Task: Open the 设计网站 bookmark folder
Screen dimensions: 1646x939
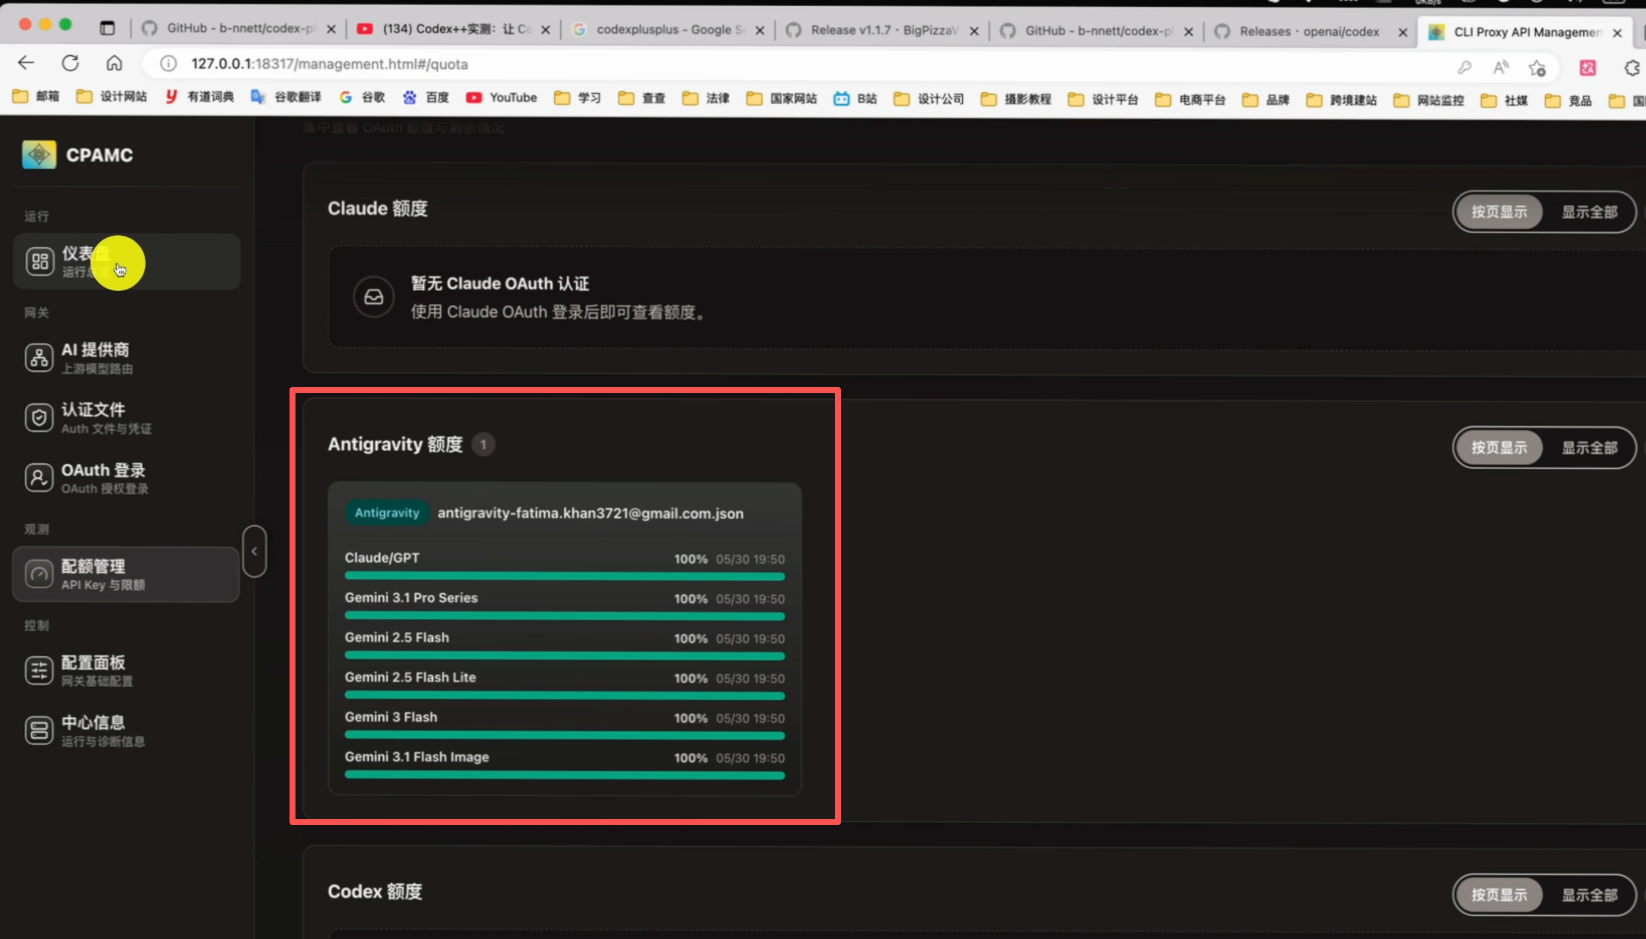Action: (x=111, y=97)
